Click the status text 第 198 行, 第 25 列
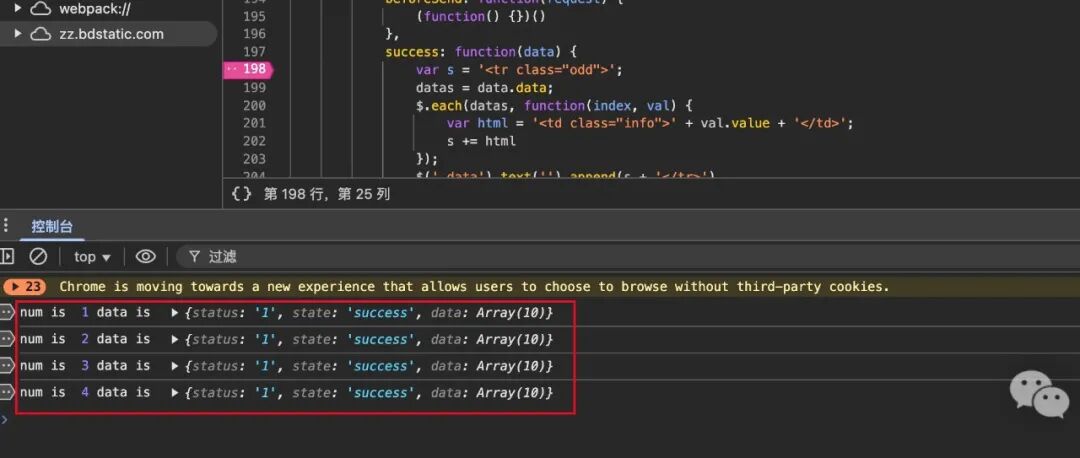The height and width of the screenshot is (458, 1080). click(x=326, y=194)
